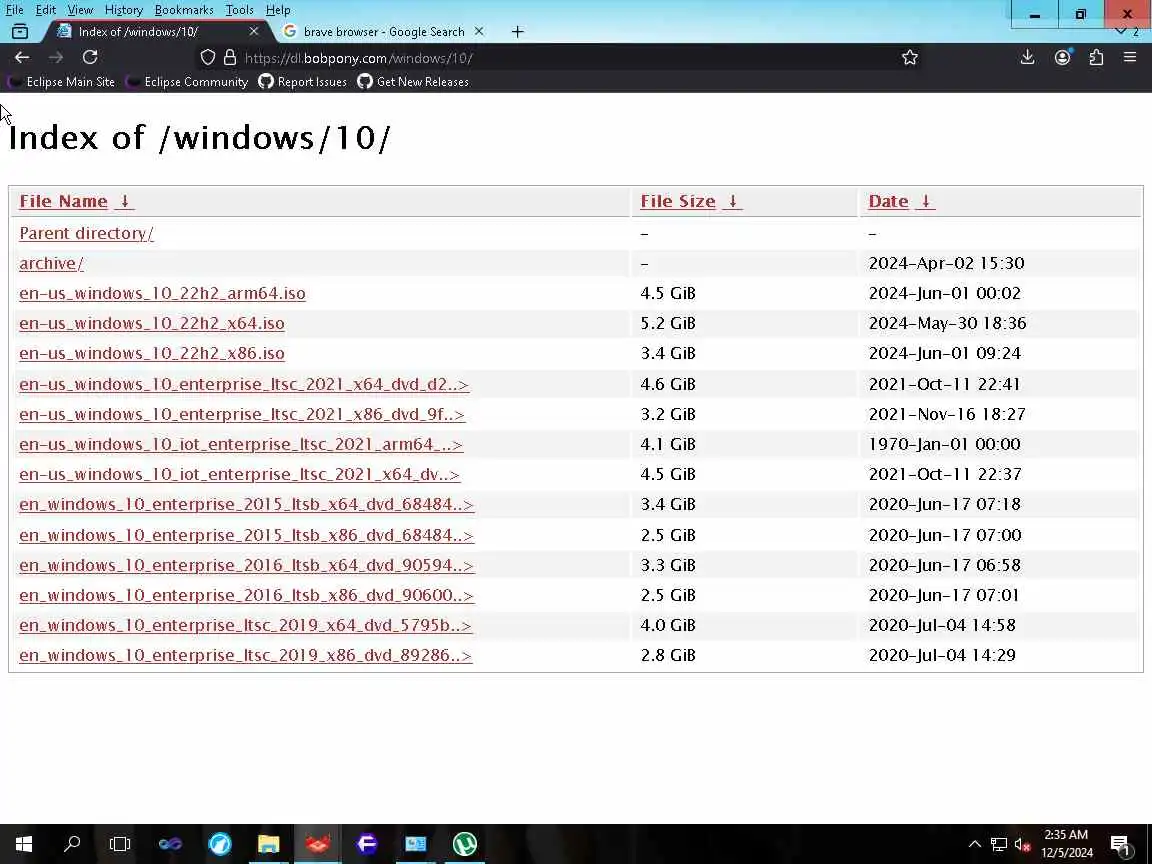
Task: Open the Report Issues bookmark
Action: point(303,82)
